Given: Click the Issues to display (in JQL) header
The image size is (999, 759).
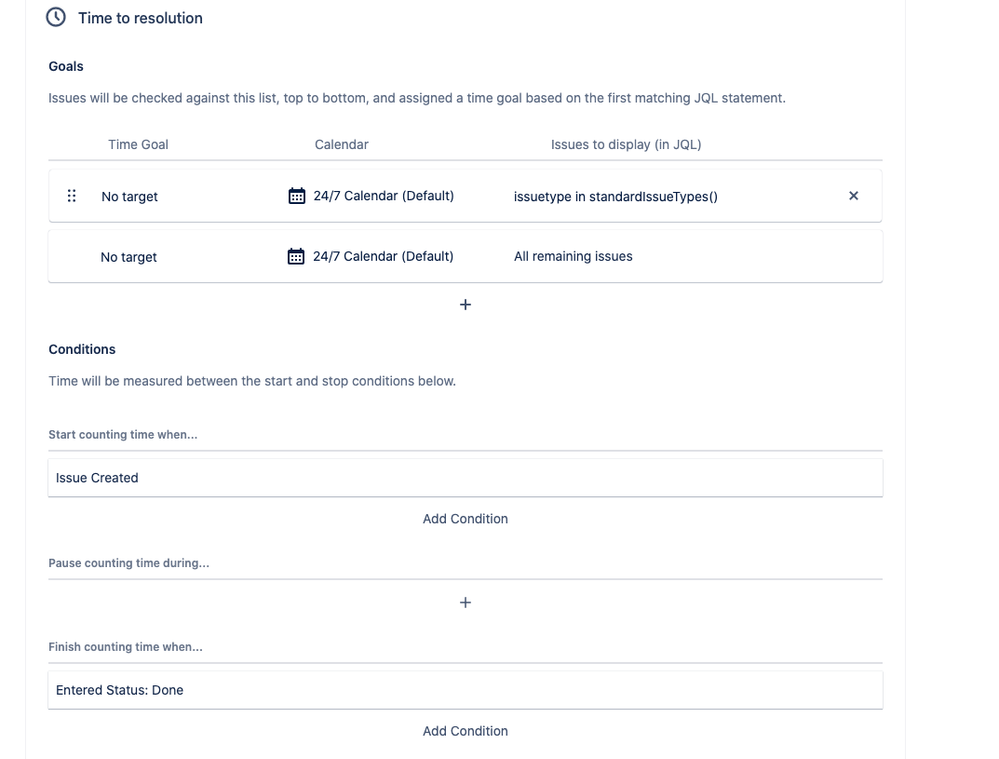Looking at the screenshot, I should (626, 145).
